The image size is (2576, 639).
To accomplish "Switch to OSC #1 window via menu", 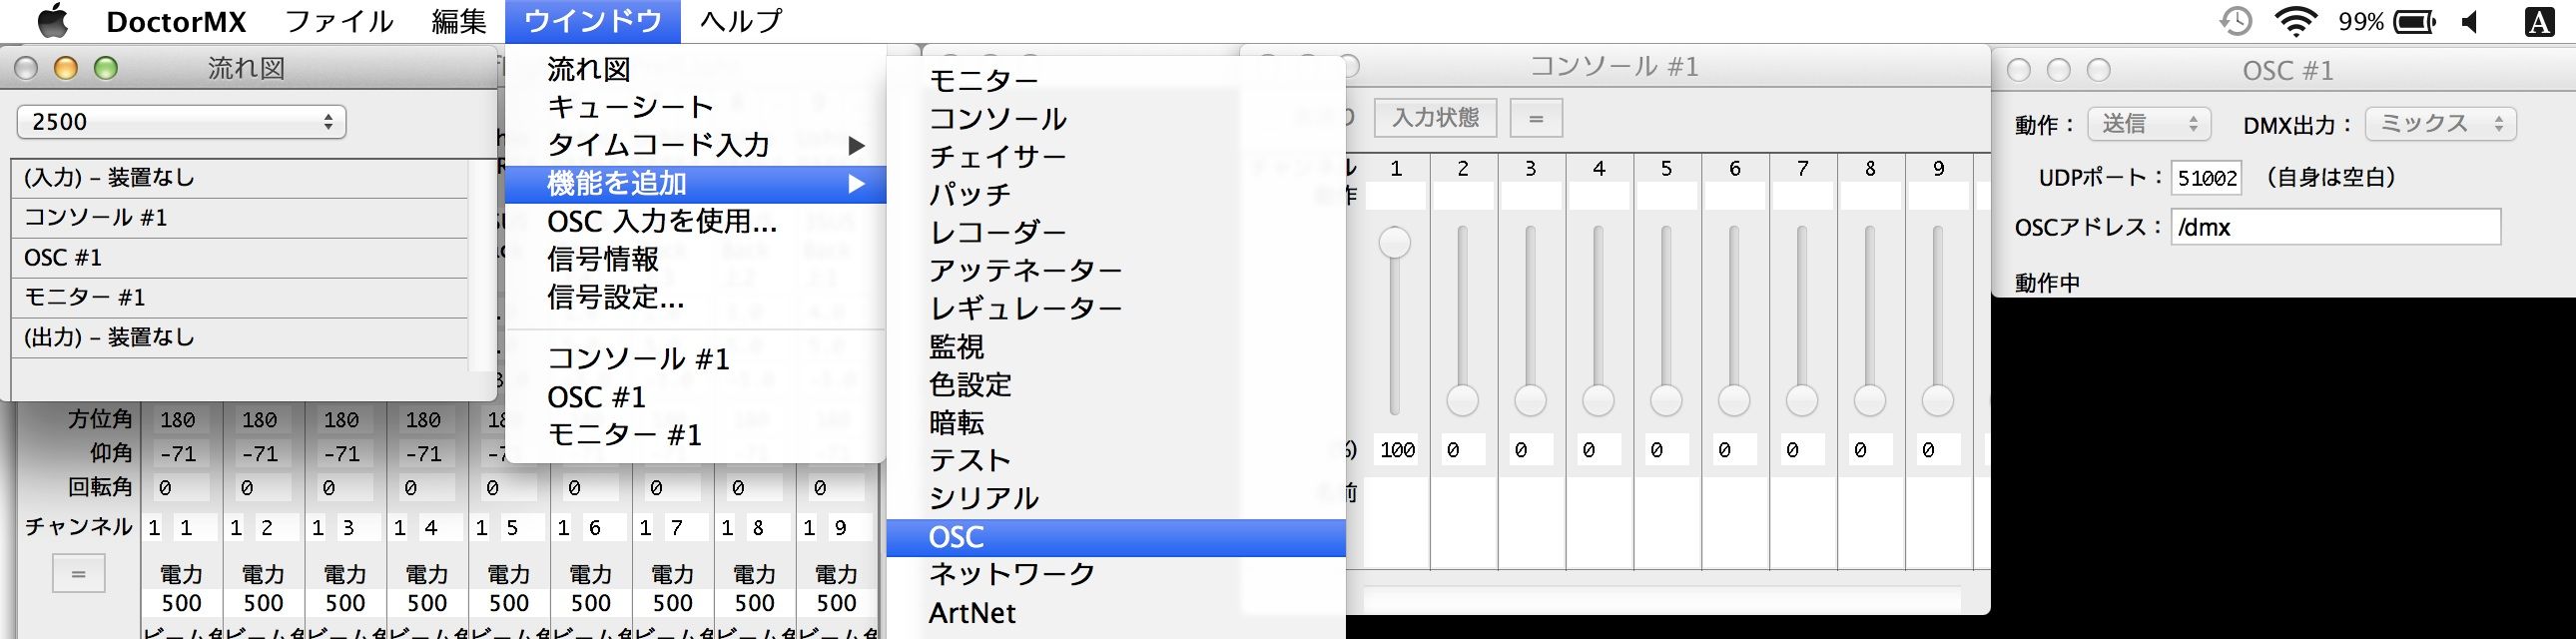I will click(695, 397).
